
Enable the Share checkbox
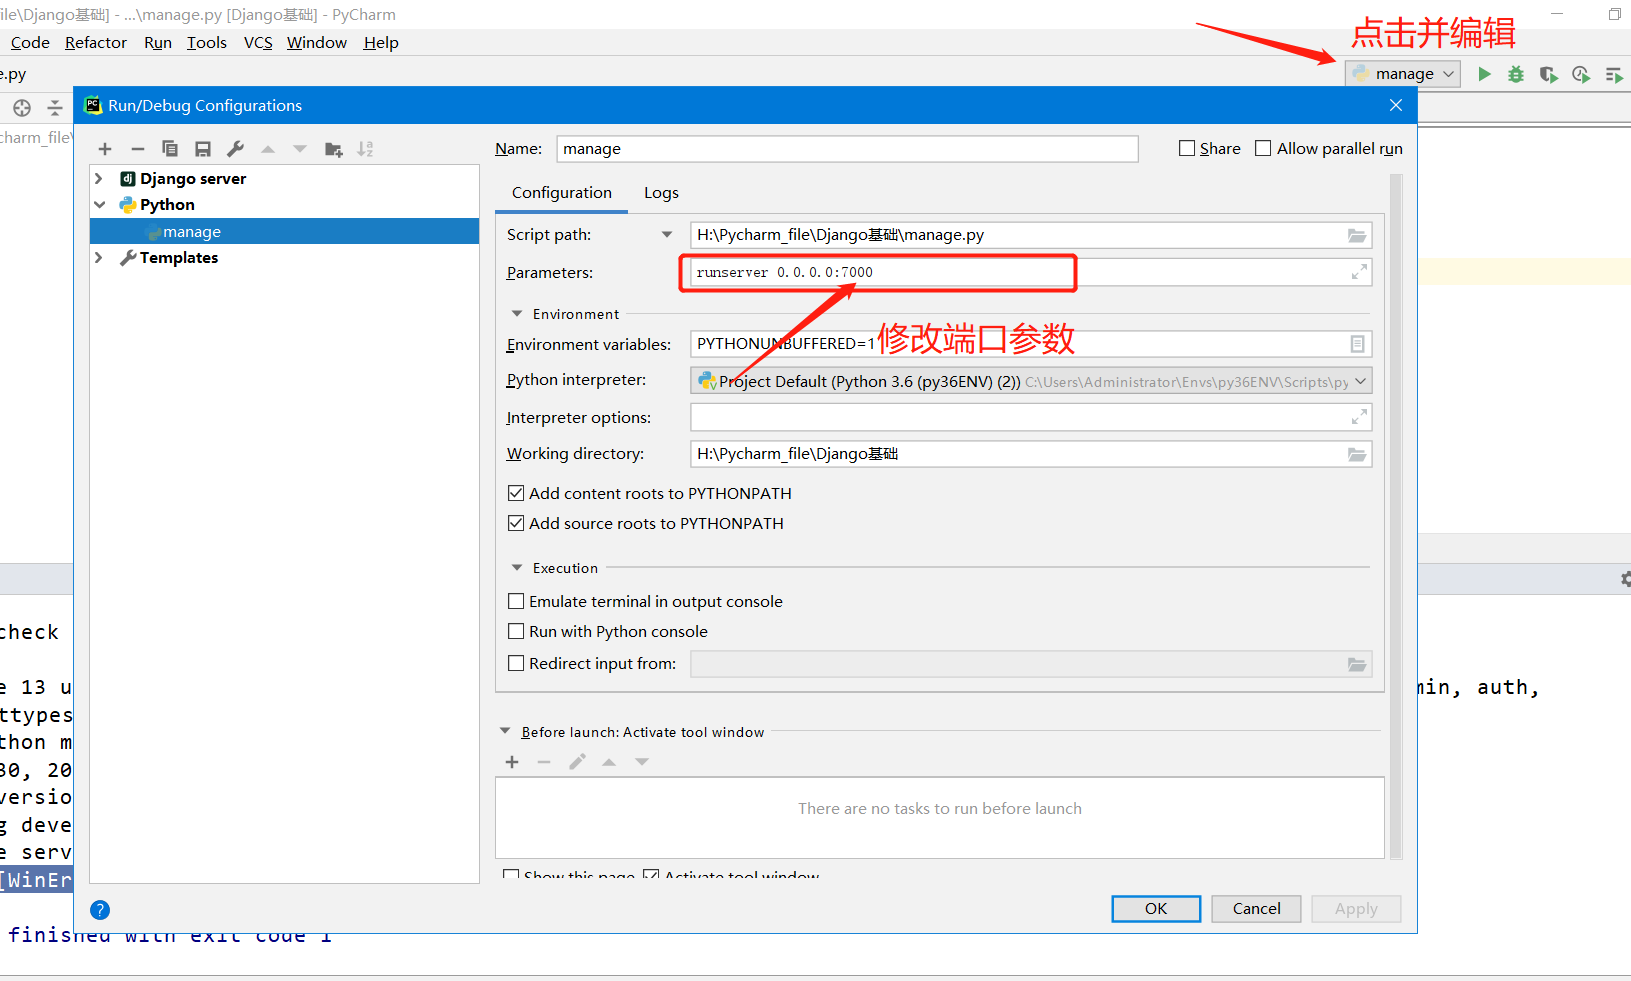click(x=1186, y=148)
